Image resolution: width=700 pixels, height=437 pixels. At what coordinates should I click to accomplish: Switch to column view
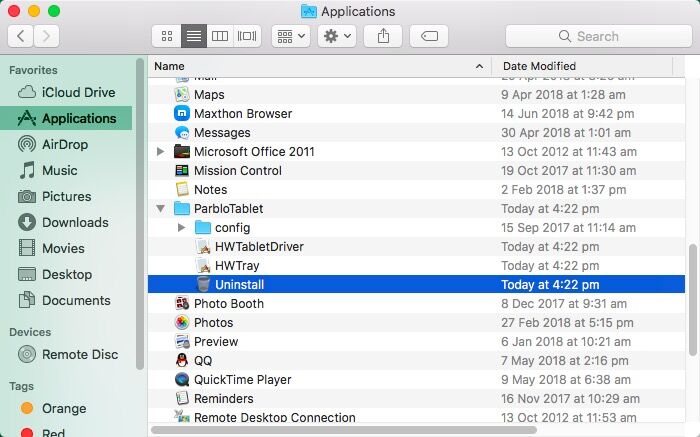(220, 36)
